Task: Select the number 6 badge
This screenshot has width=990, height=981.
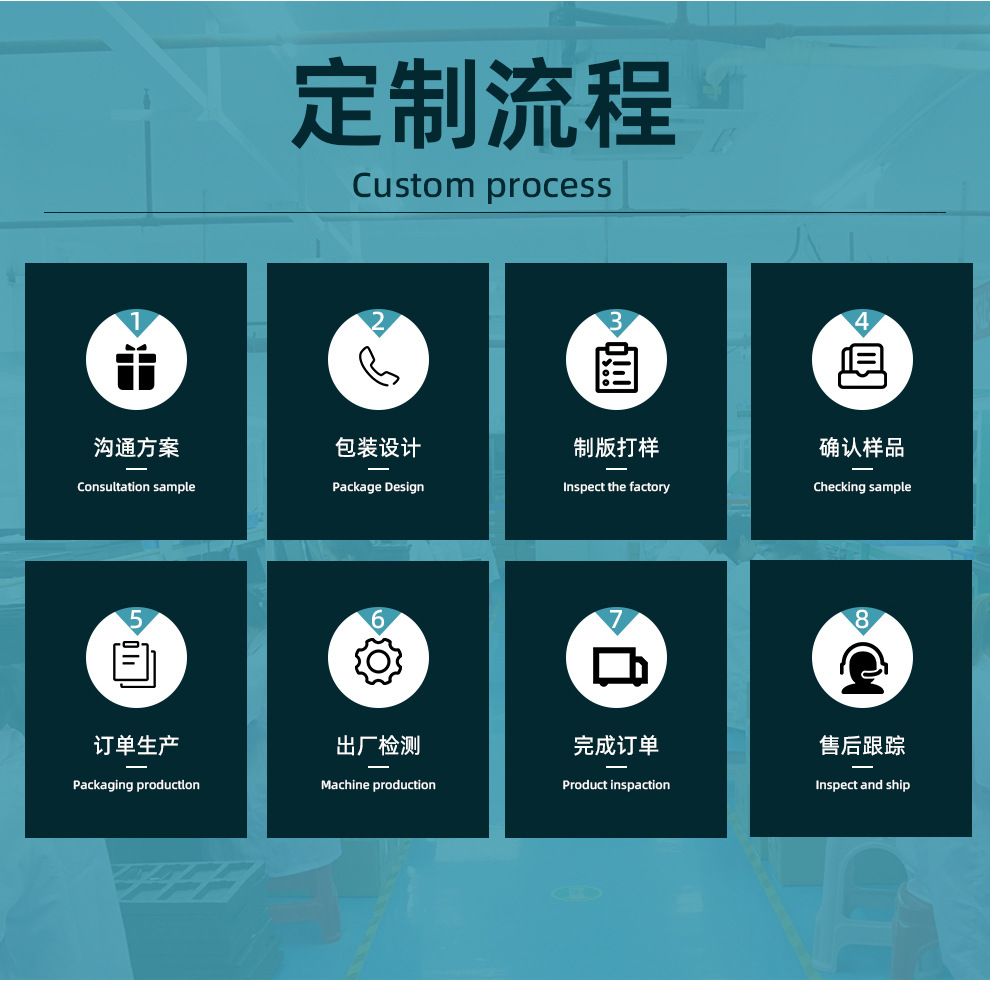Action: [x=378, y=620]
